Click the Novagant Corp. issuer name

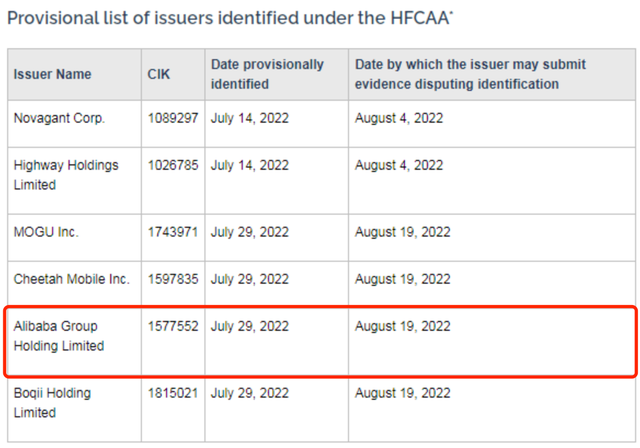coord(59,118)
